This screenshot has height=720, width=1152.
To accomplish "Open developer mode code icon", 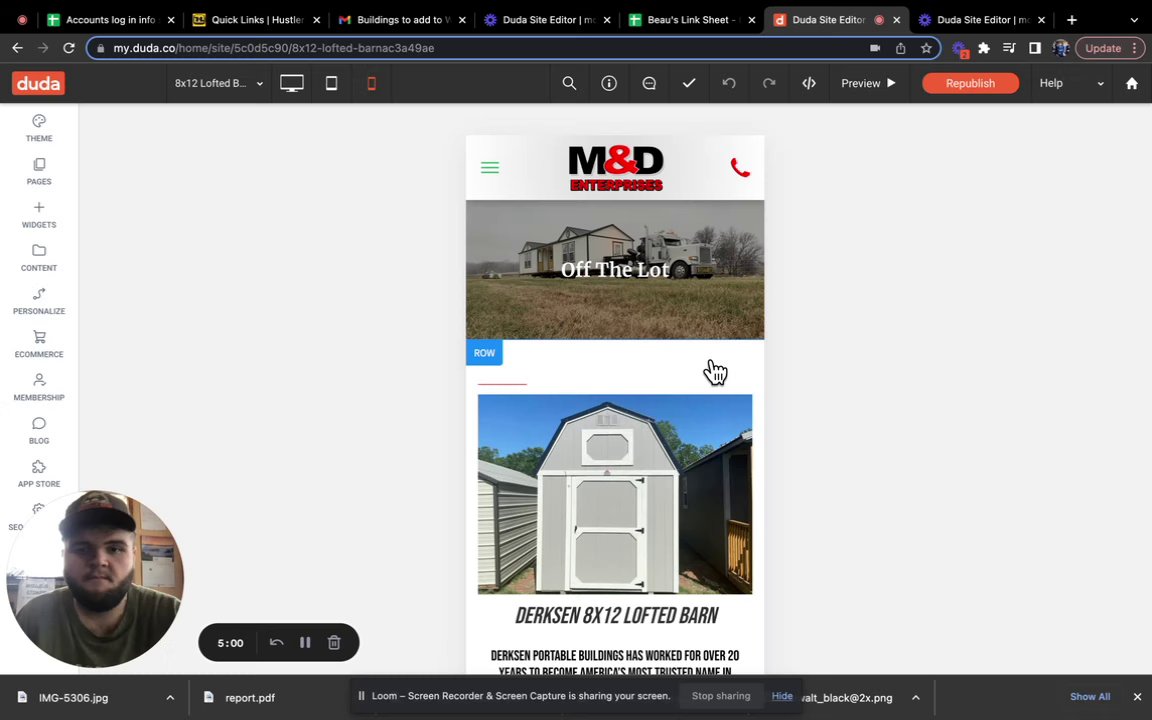I will 809,83.
